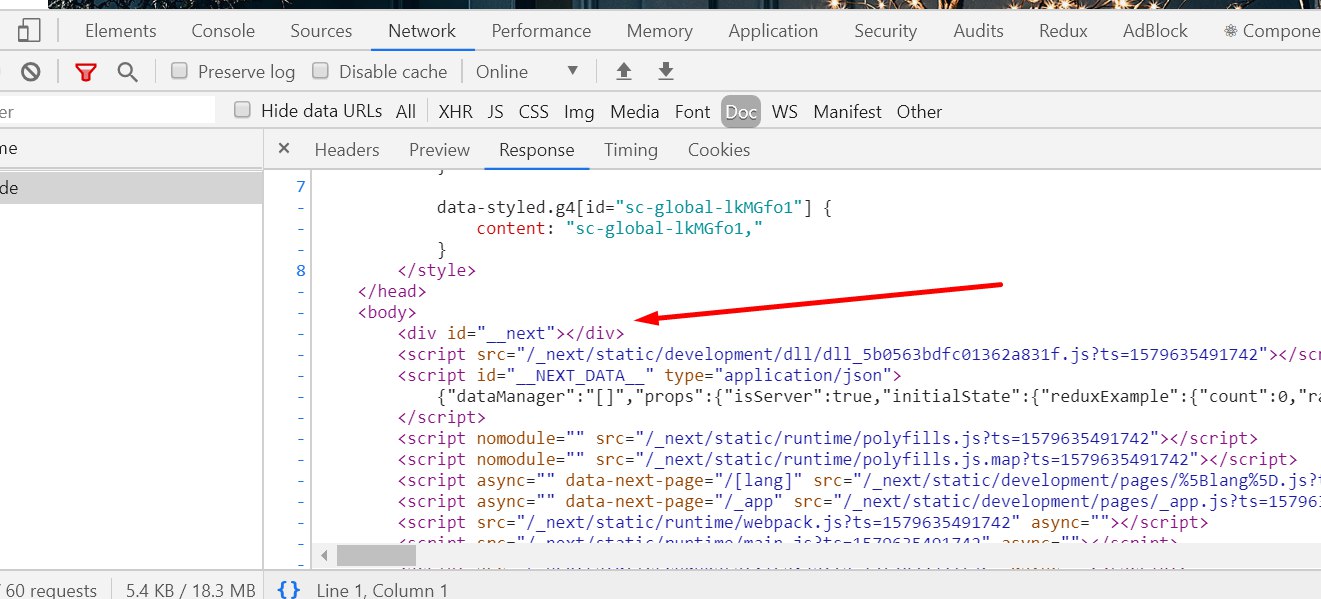Viewport: 1321px width, 599px height.
Task: Click the closing head tag line
Action: 392,291
